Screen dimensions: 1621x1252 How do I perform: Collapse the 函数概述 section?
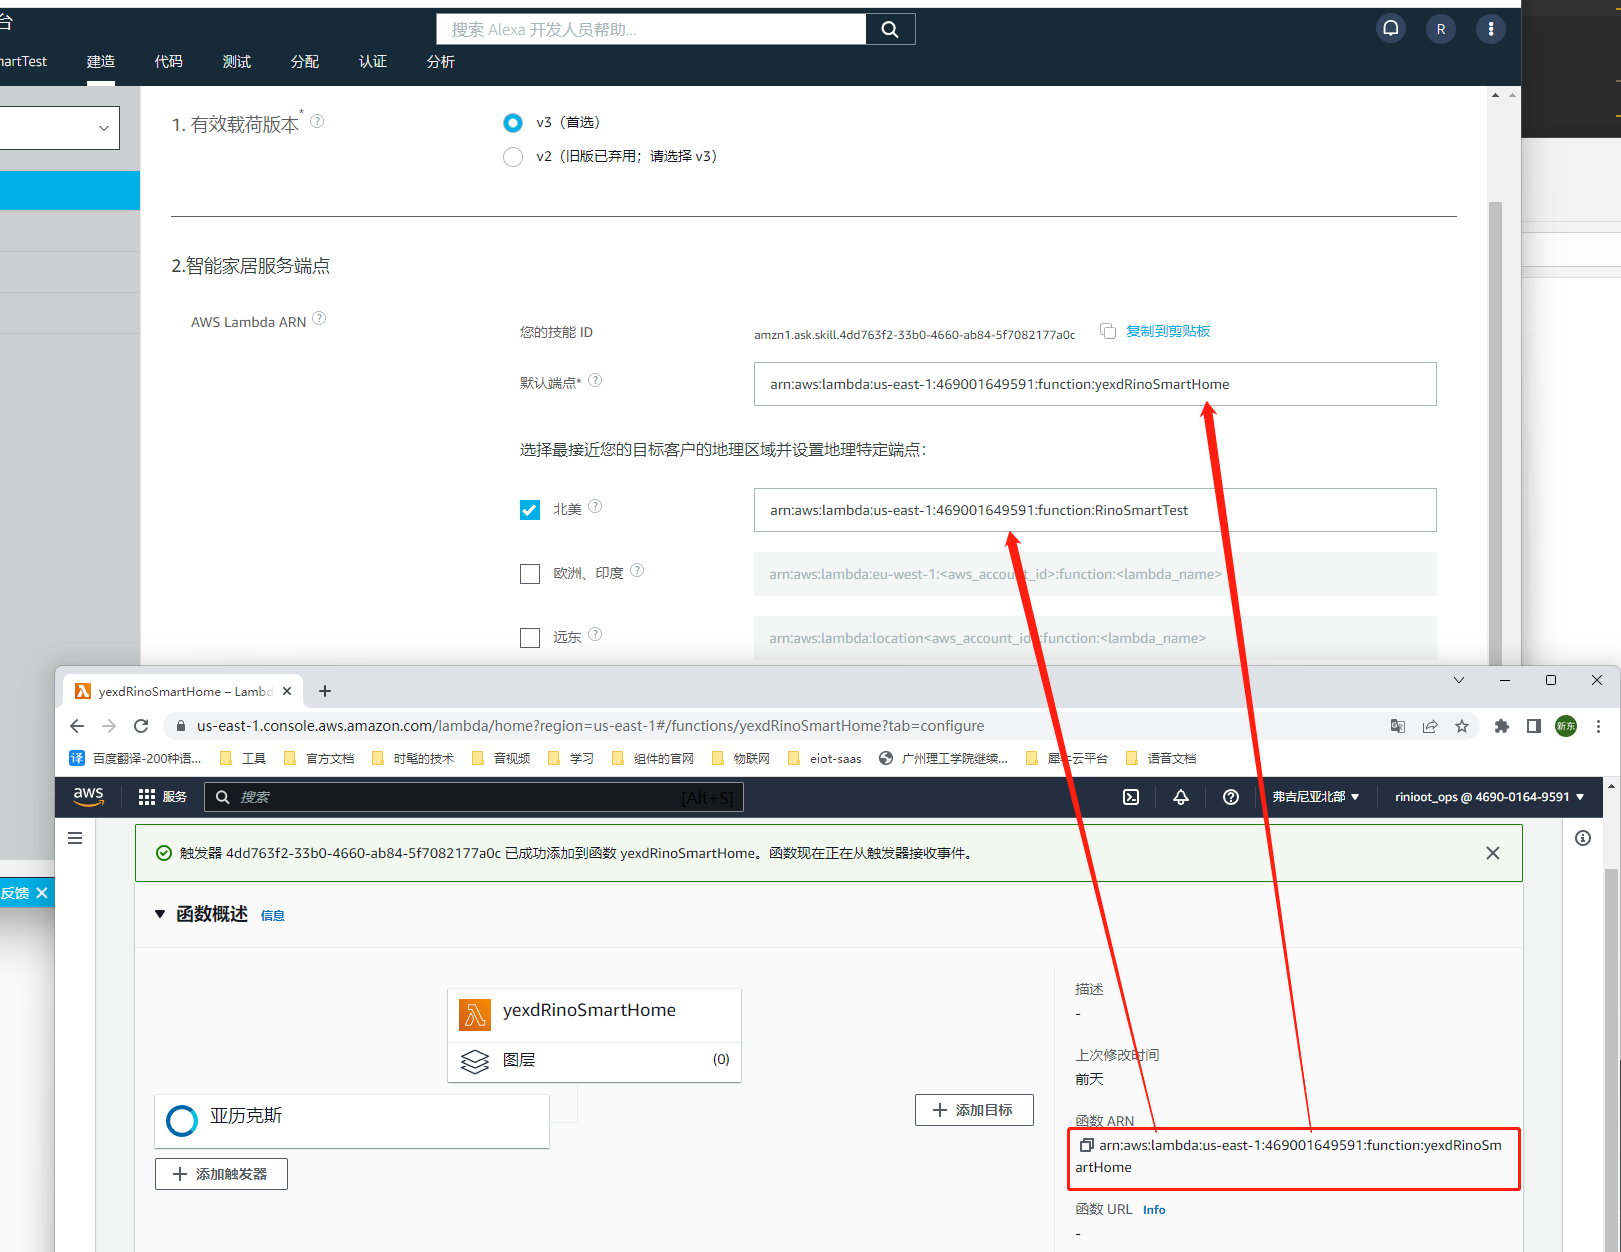pos(160,914)
